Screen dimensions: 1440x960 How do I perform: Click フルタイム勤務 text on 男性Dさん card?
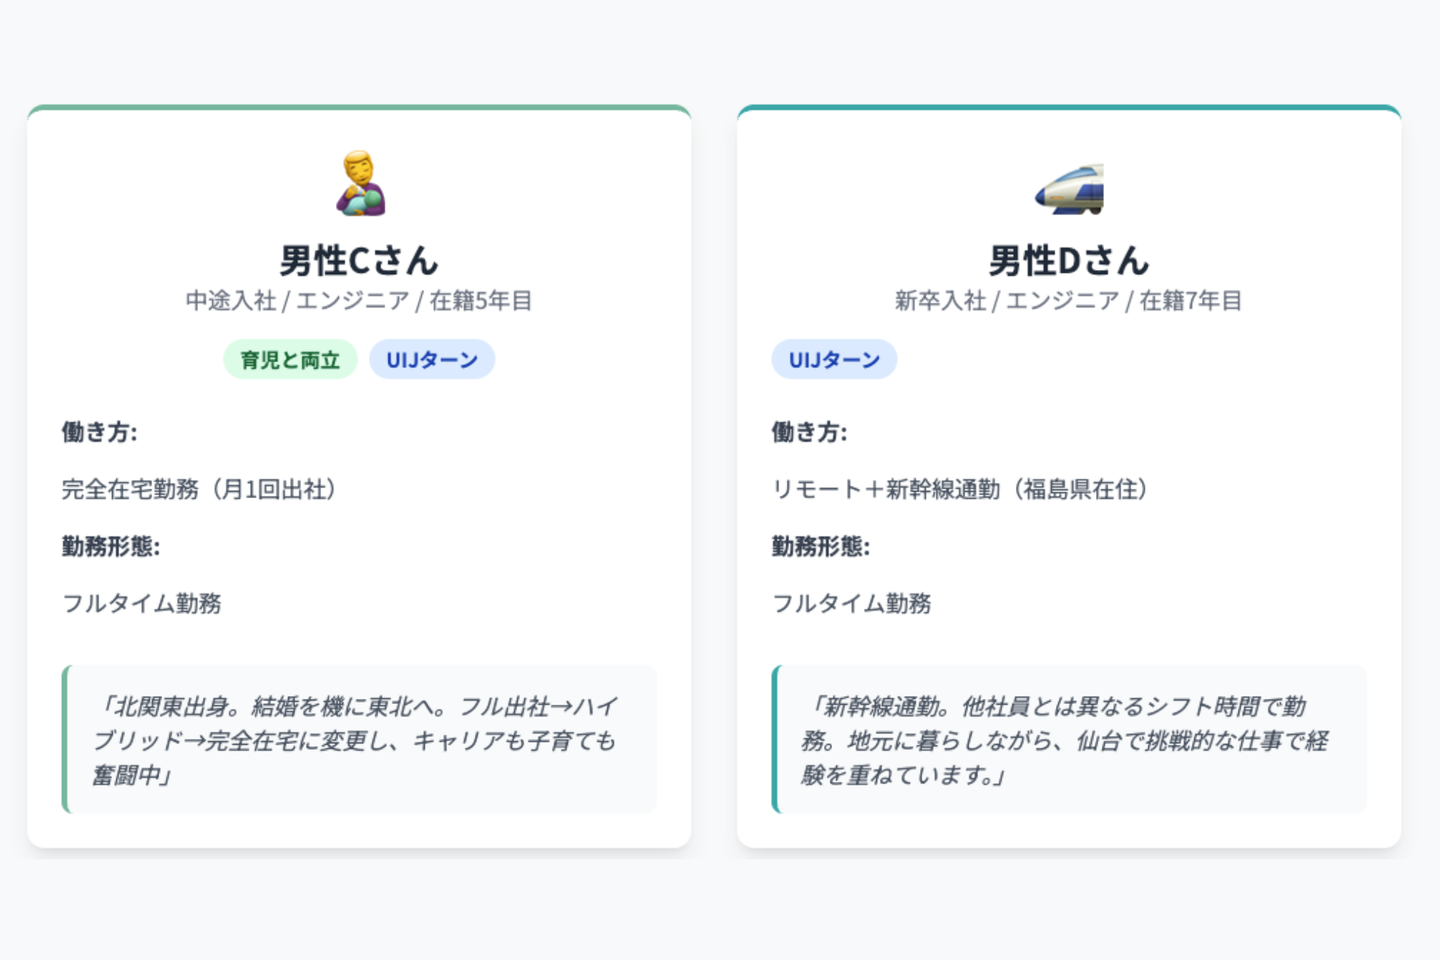pos(852,603)
